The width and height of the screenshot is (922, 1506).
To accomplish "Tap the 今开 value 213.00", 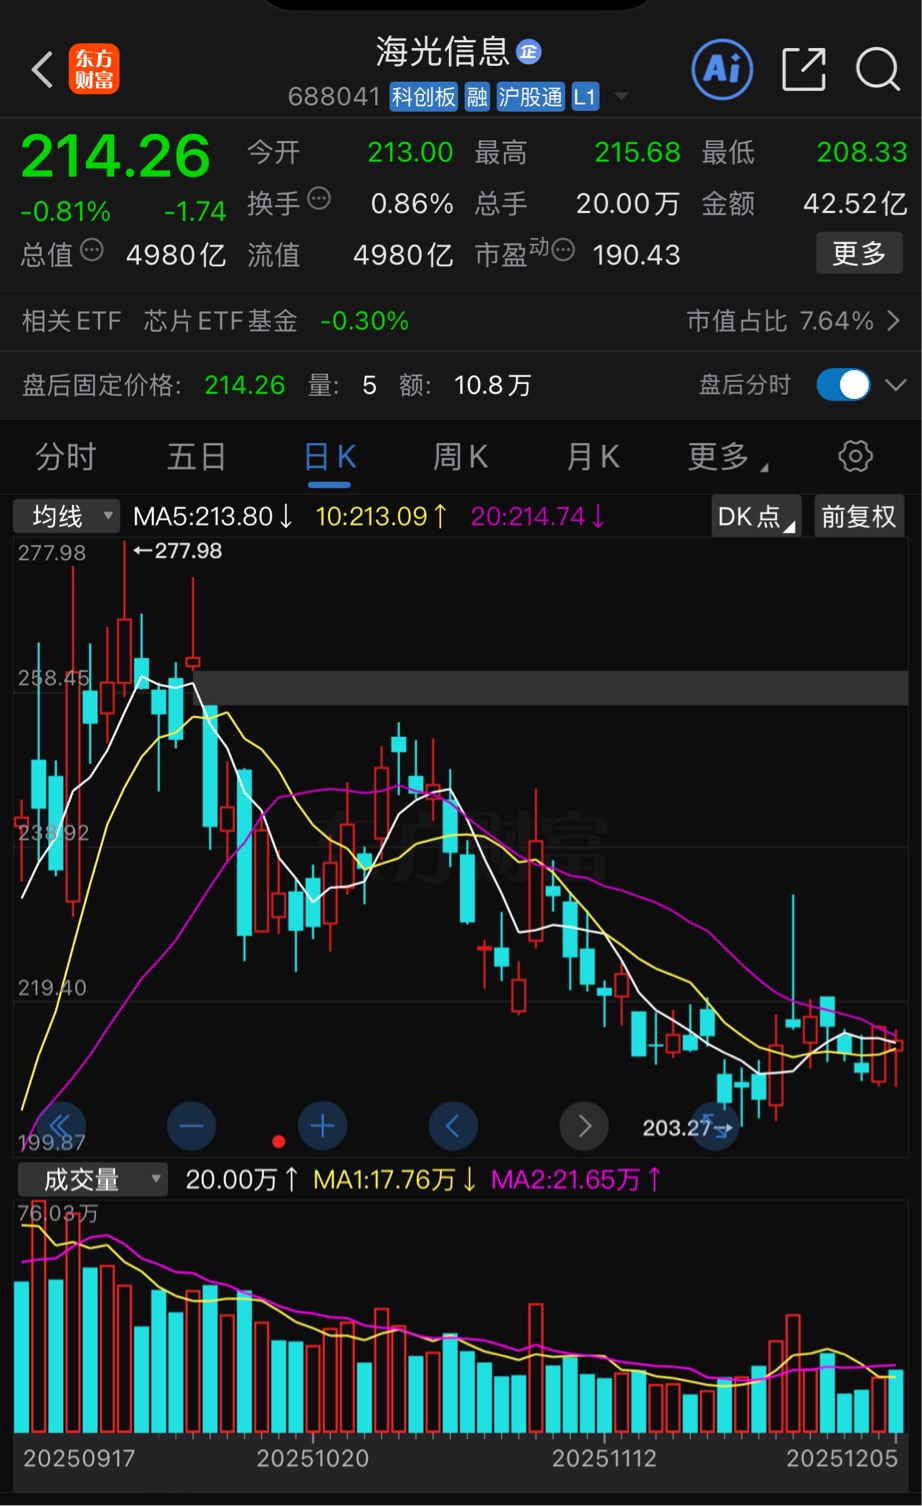I will coord(410,152).
